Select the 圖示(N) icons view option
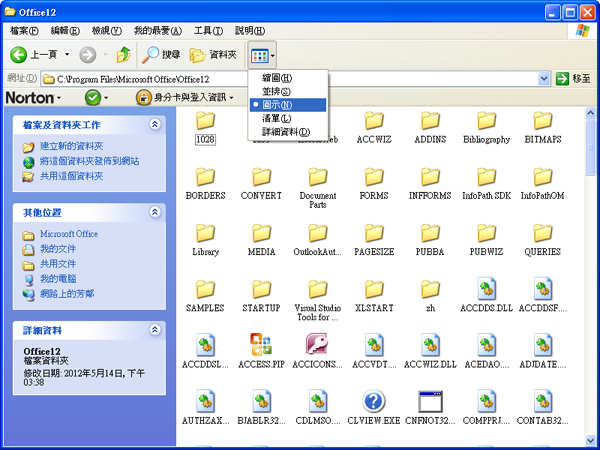The height and width of the screenshot is (450, 600). pos(288,105)
